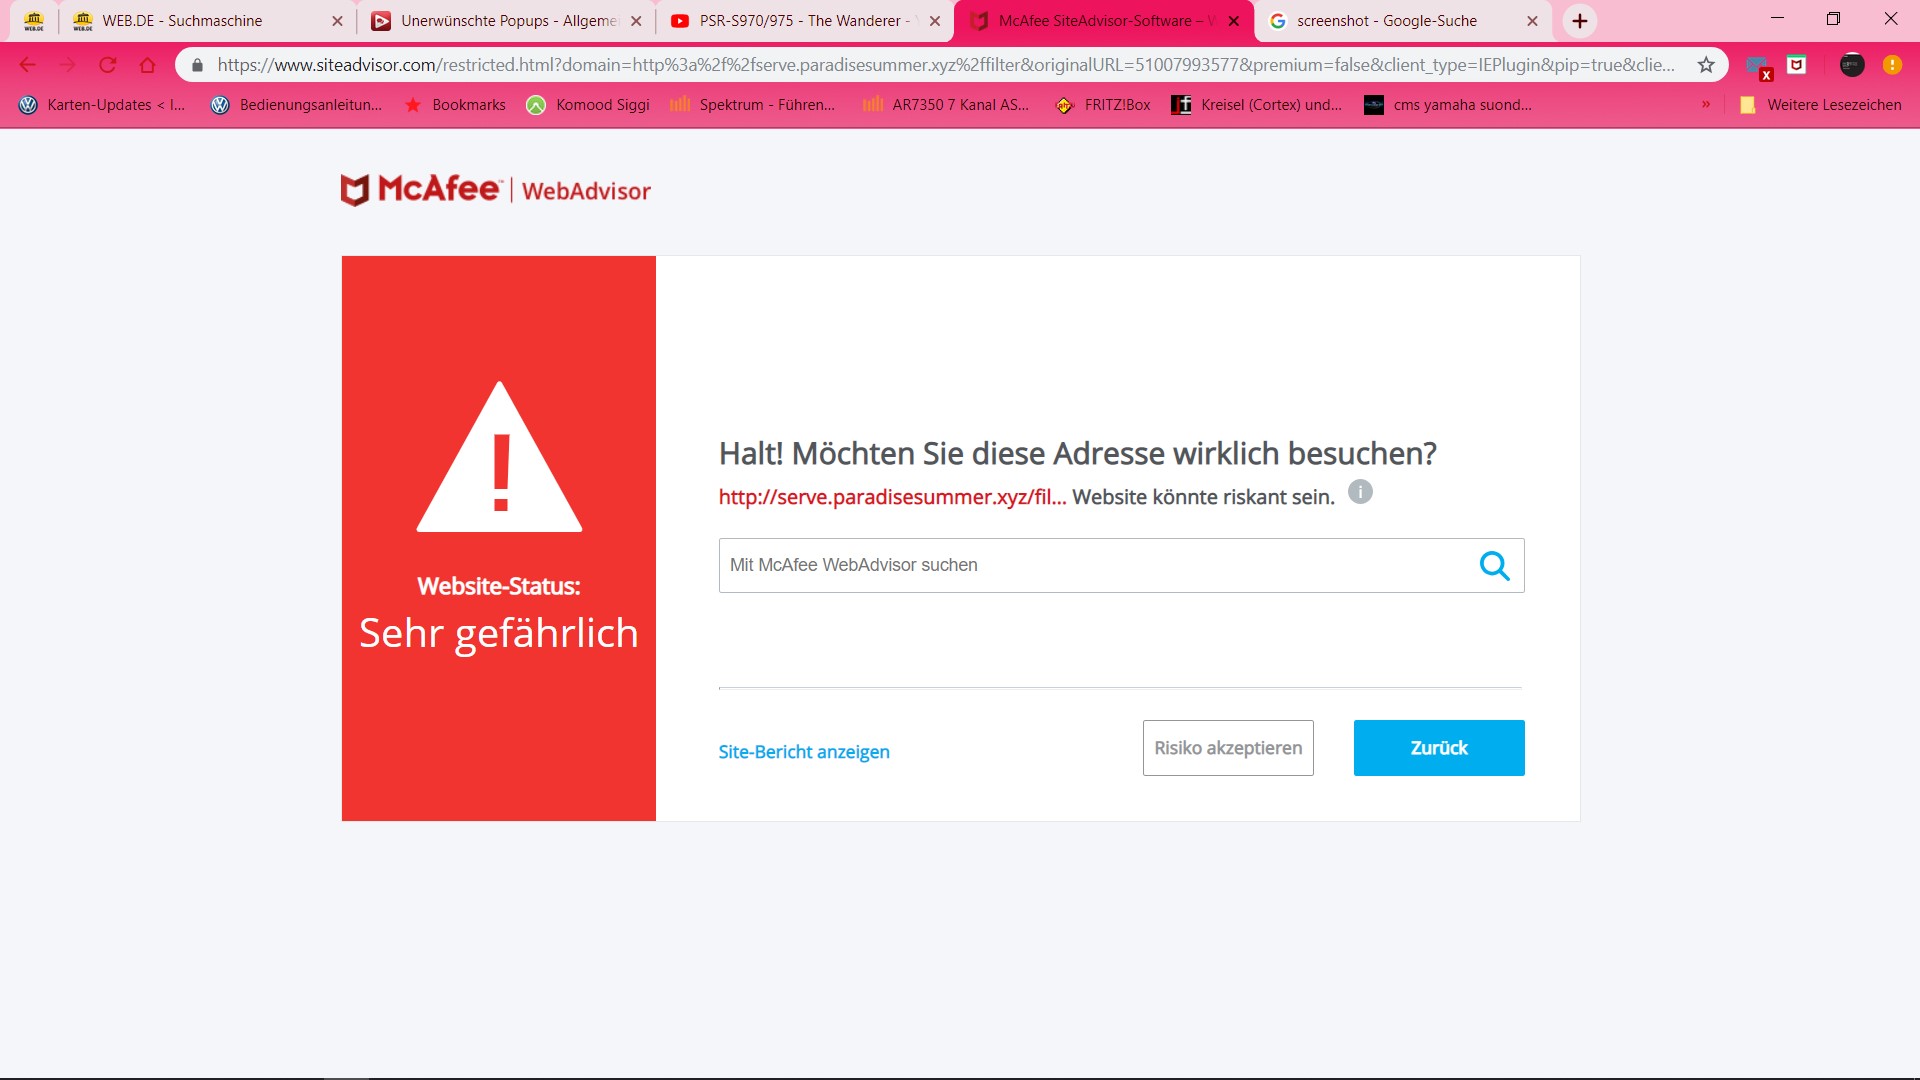Image resolution: width=1920 pixels, height=1080 pixels.
Task: Open a new tab with plus button
Action: pos(1579,21)
